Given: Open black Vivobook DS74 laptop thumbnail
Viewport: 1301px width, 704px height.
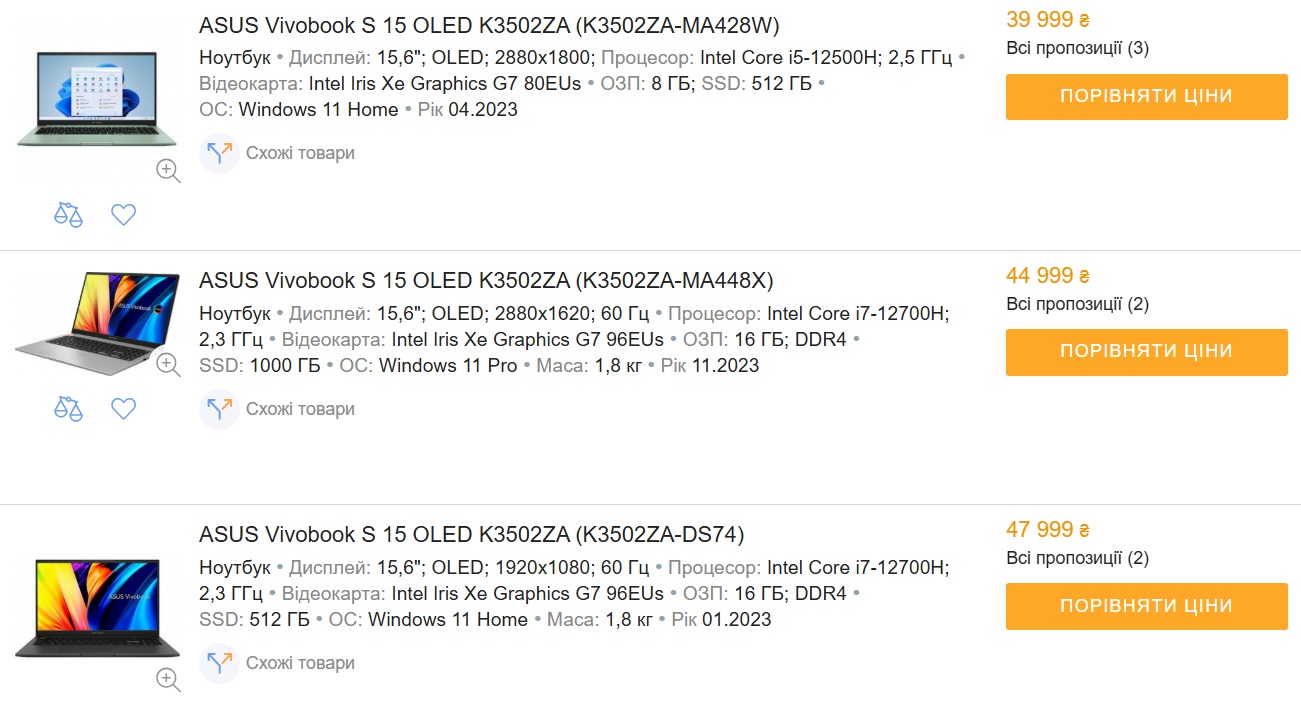Looking at the screenshot, I should coord(97,608).
